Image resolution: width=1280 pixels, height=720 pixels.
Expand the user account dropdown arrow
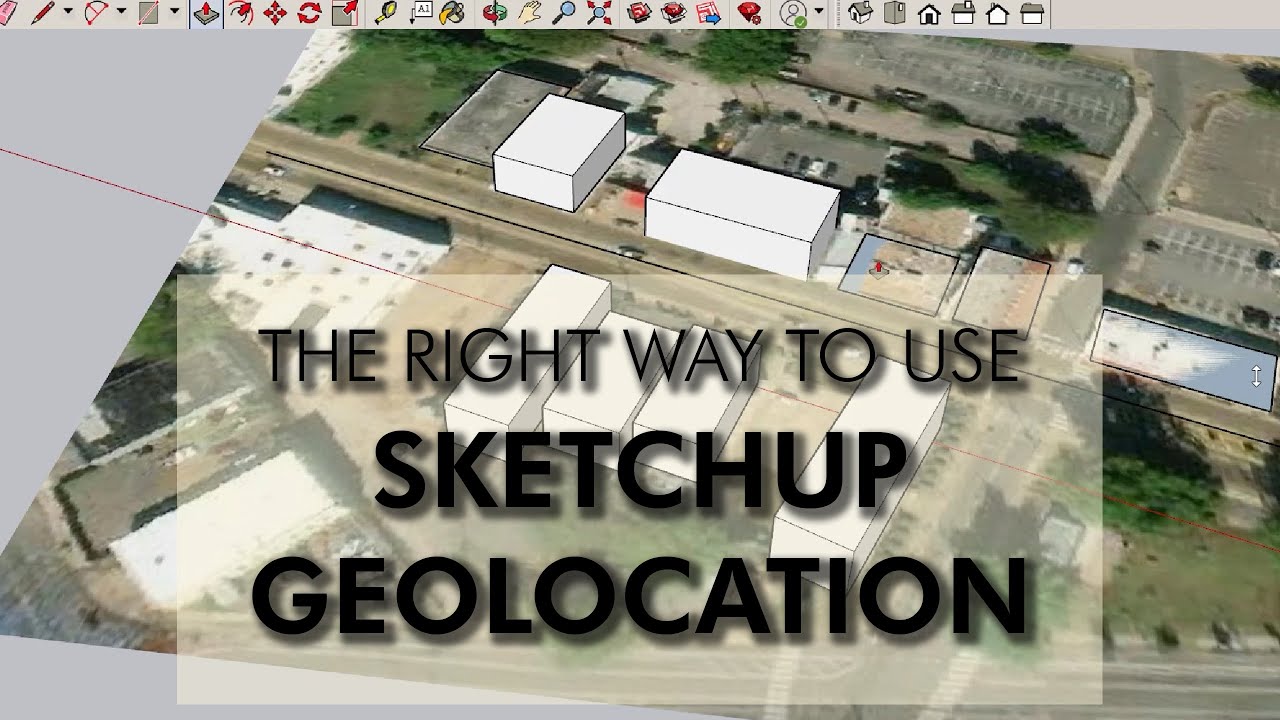tap(819, 13)
